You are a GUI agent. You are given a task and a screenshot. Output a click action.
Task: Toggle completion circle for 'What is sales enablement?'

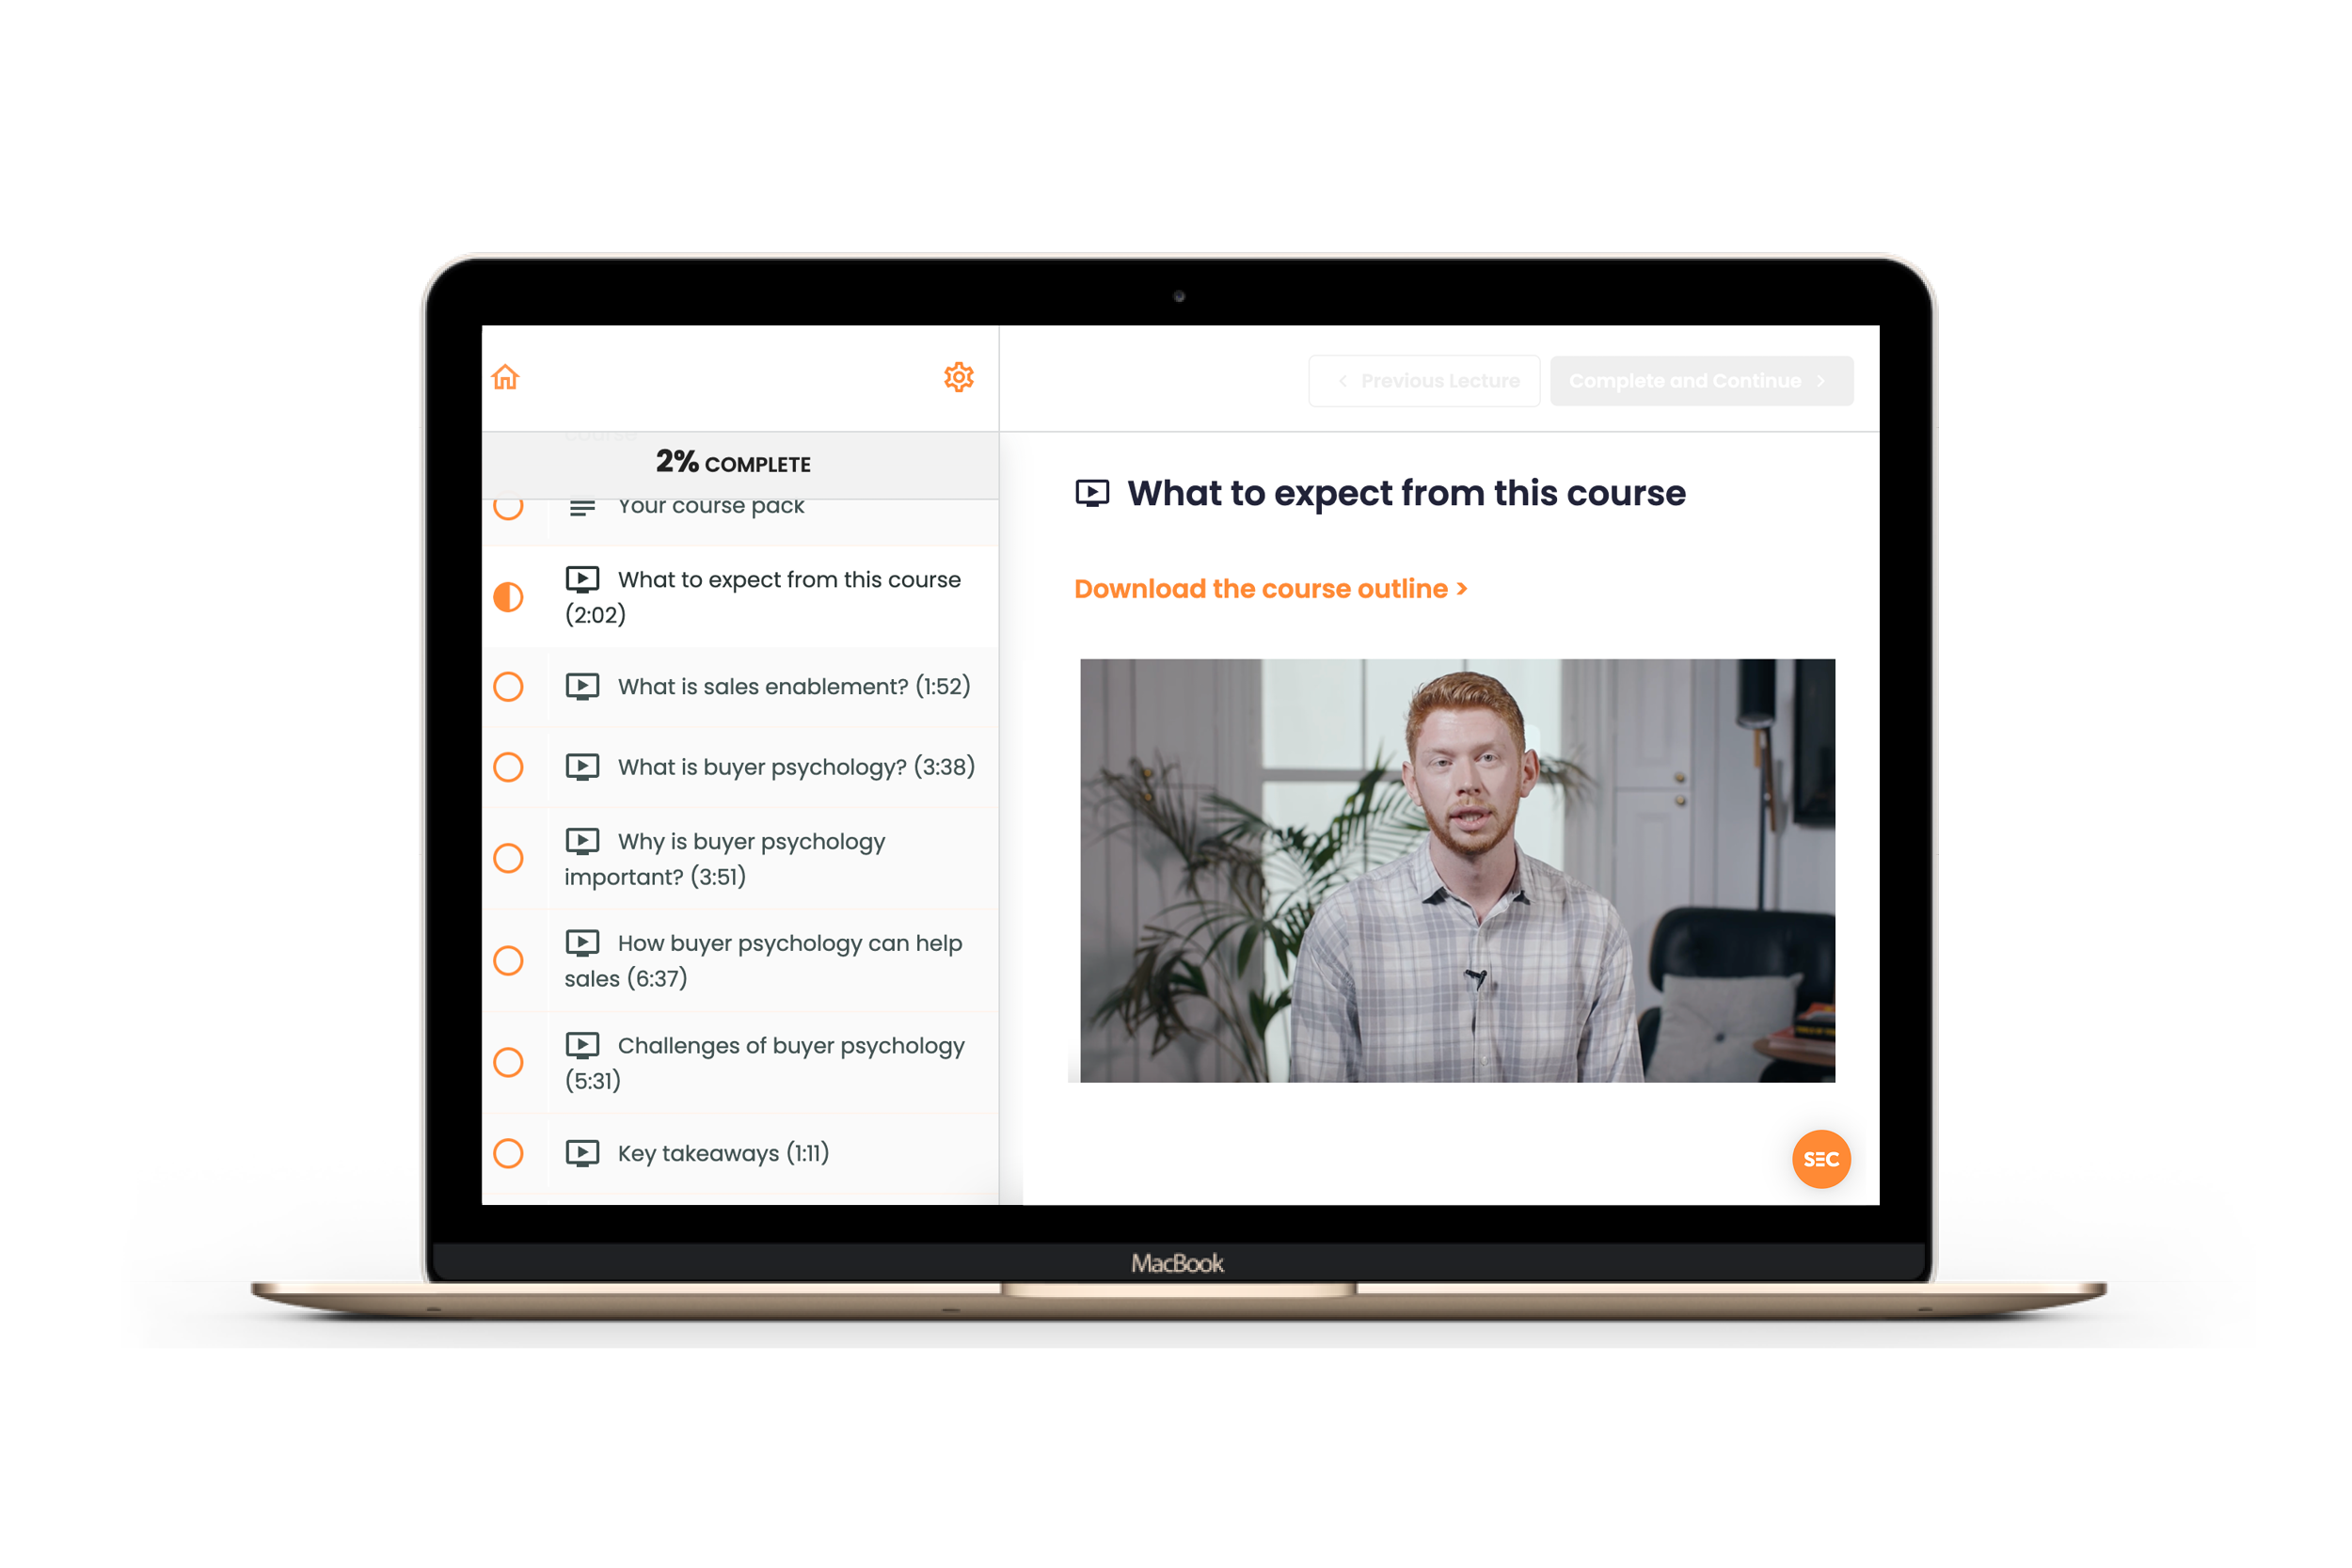click(x=509, y=686)
